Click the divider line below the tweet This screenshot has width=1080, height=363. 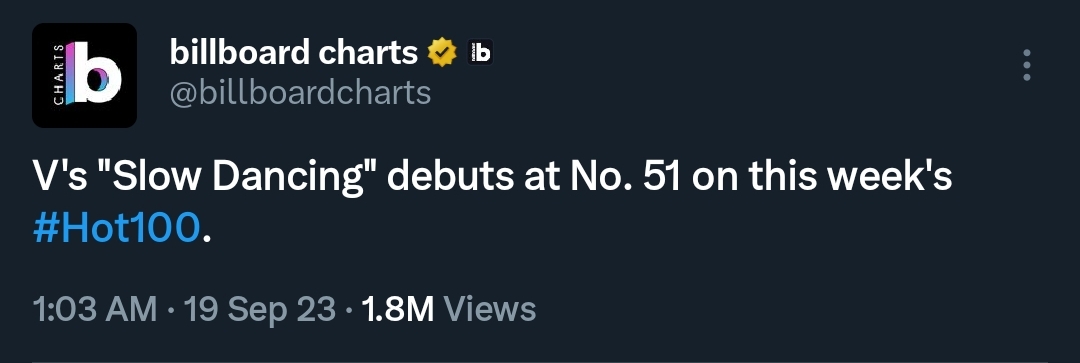pyautogui.click(x=540, y=360)
